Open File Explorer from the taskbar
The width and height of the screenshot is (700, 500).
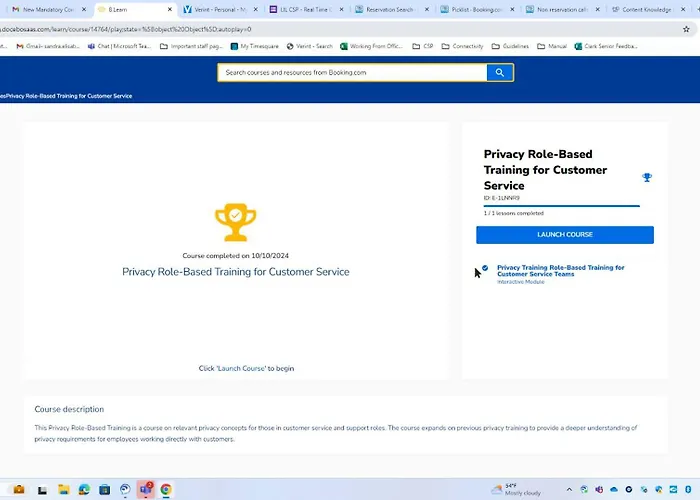point(63,490)
